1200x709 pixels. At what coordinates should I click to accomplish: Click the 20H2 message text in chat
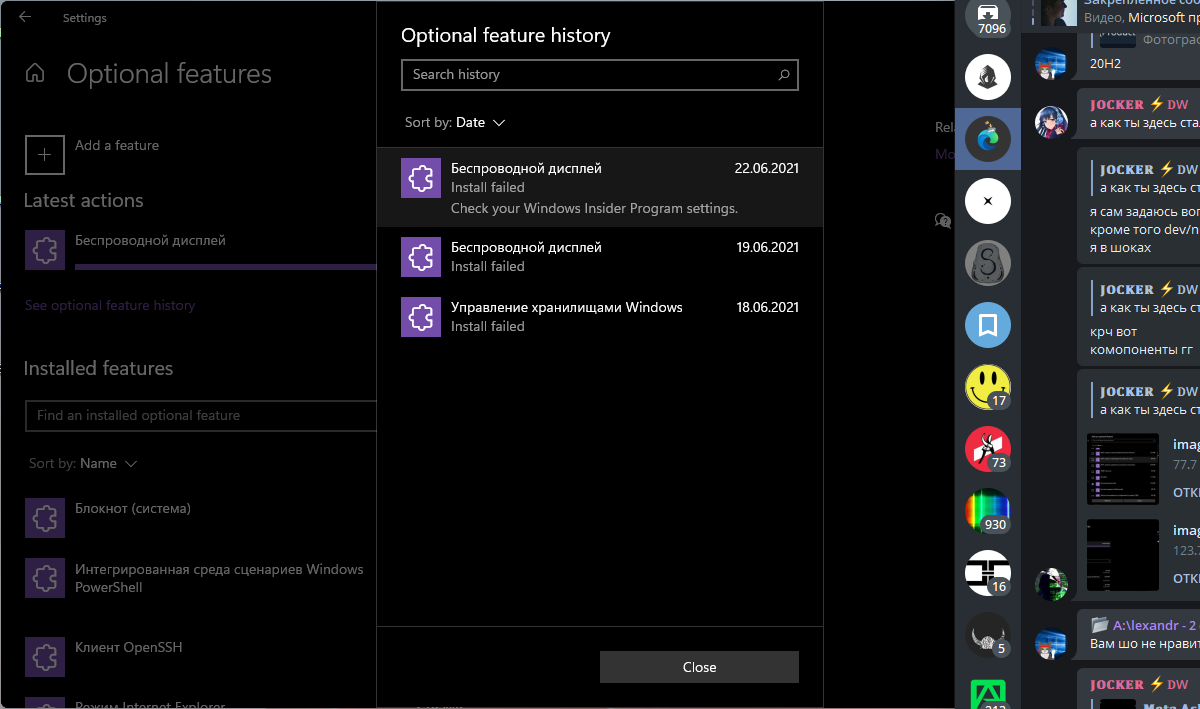pyautogui.click(x=1105, y=63)
